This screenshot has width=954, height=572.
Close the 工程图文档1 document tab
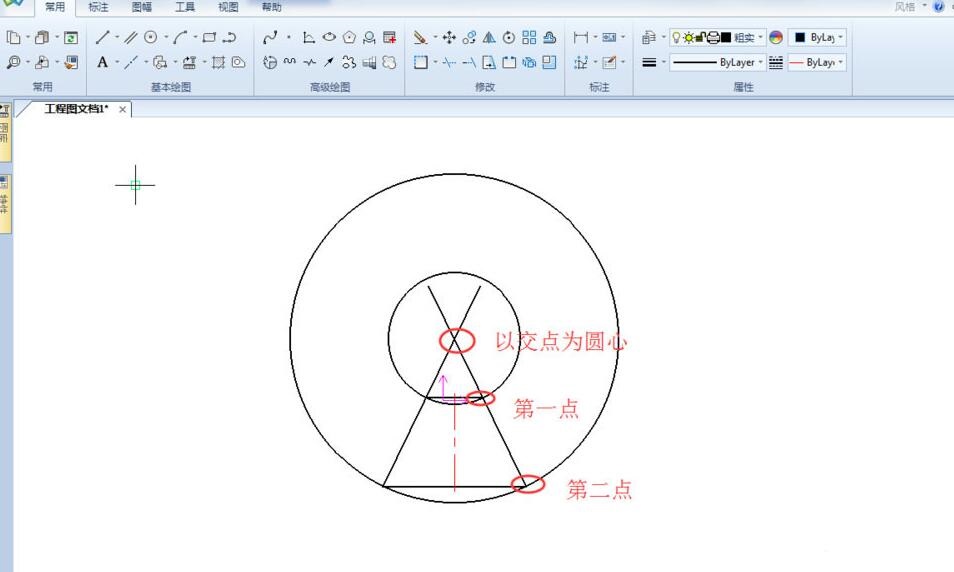click(122, 110)
